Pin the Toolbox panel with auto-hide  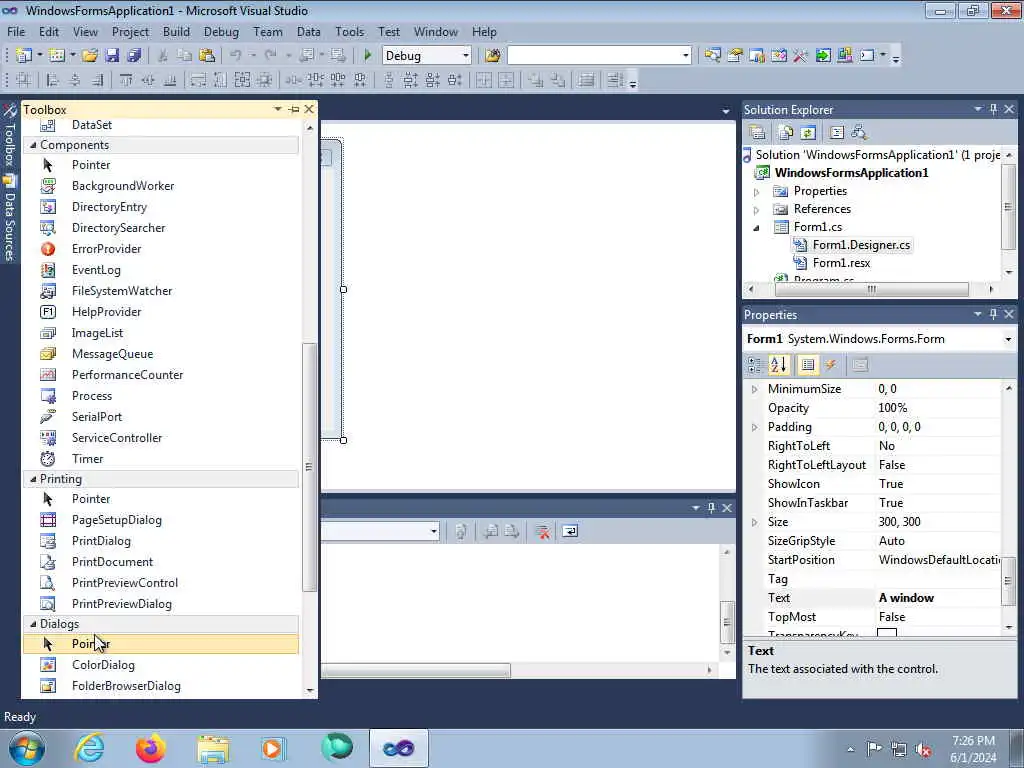tap(294, 109)
